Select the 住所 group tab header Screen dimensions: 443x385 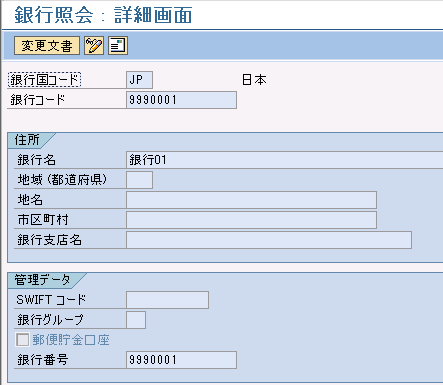click(x=27, y=140)
